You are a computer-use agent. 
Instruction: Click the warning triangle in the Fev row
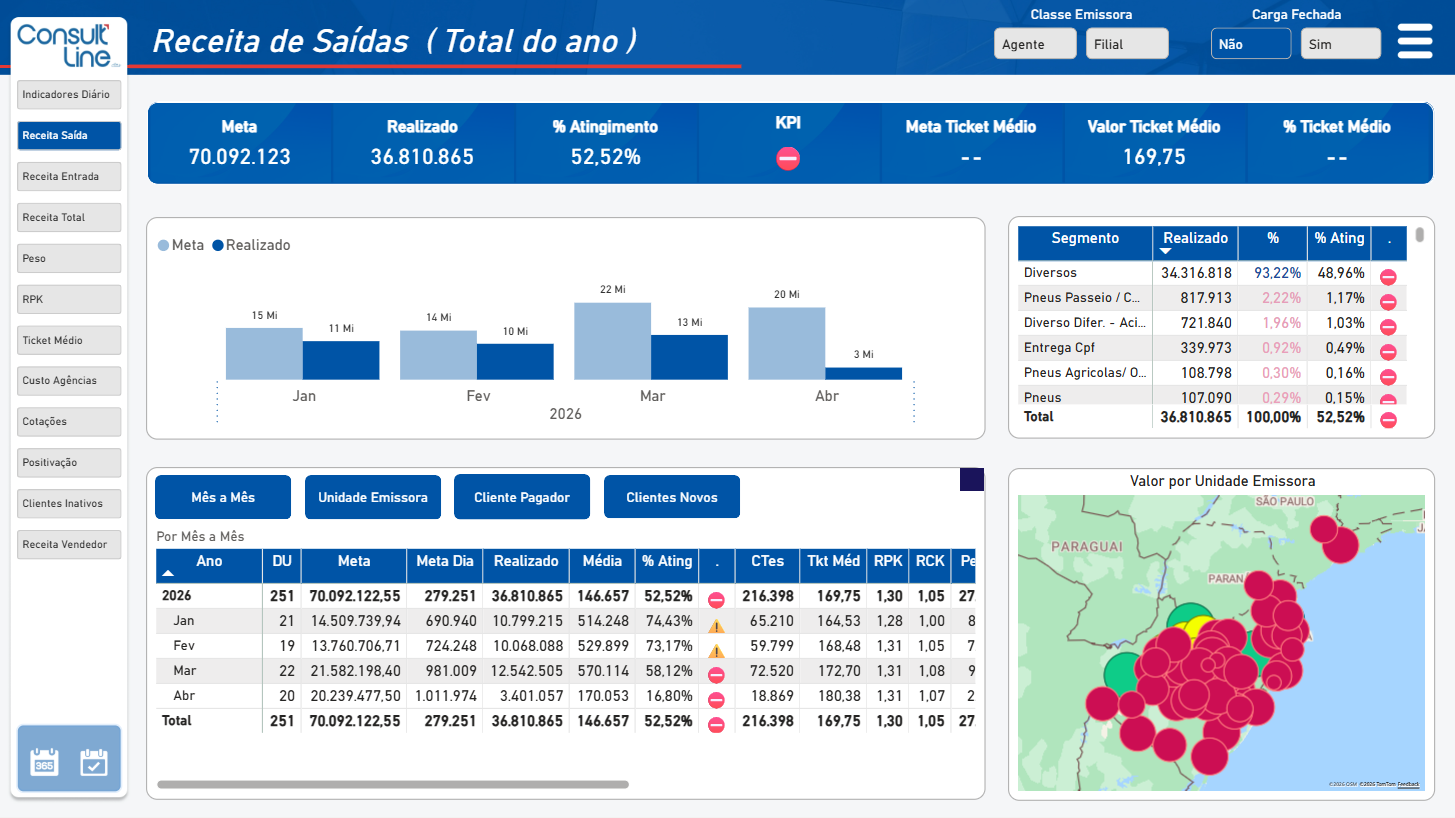click(x=716, y=651)
